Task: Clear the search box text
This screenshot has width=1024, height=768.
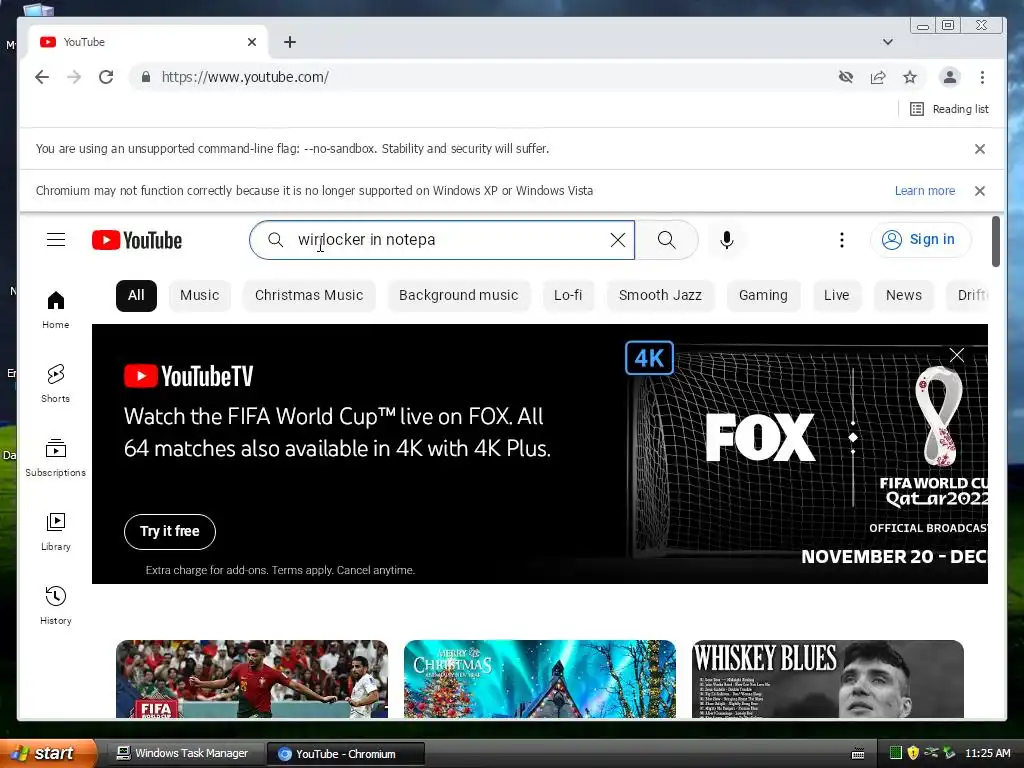Action: pyautogui.click(x=617, y=240)
